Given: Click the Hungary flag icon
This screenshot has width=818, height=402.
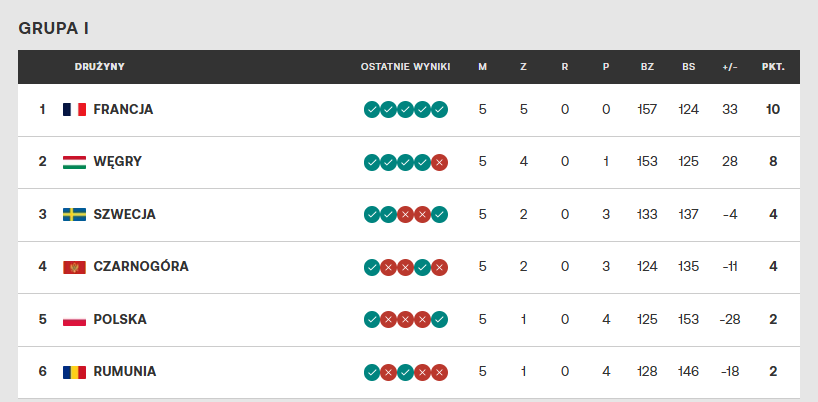Looking at the screenshot, I should point(74,162).
